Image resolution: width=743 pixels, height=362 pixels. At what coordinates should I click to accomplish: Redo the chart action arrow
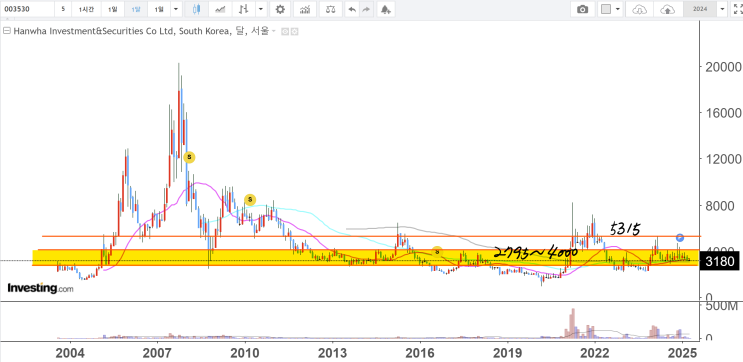[366, 9]
